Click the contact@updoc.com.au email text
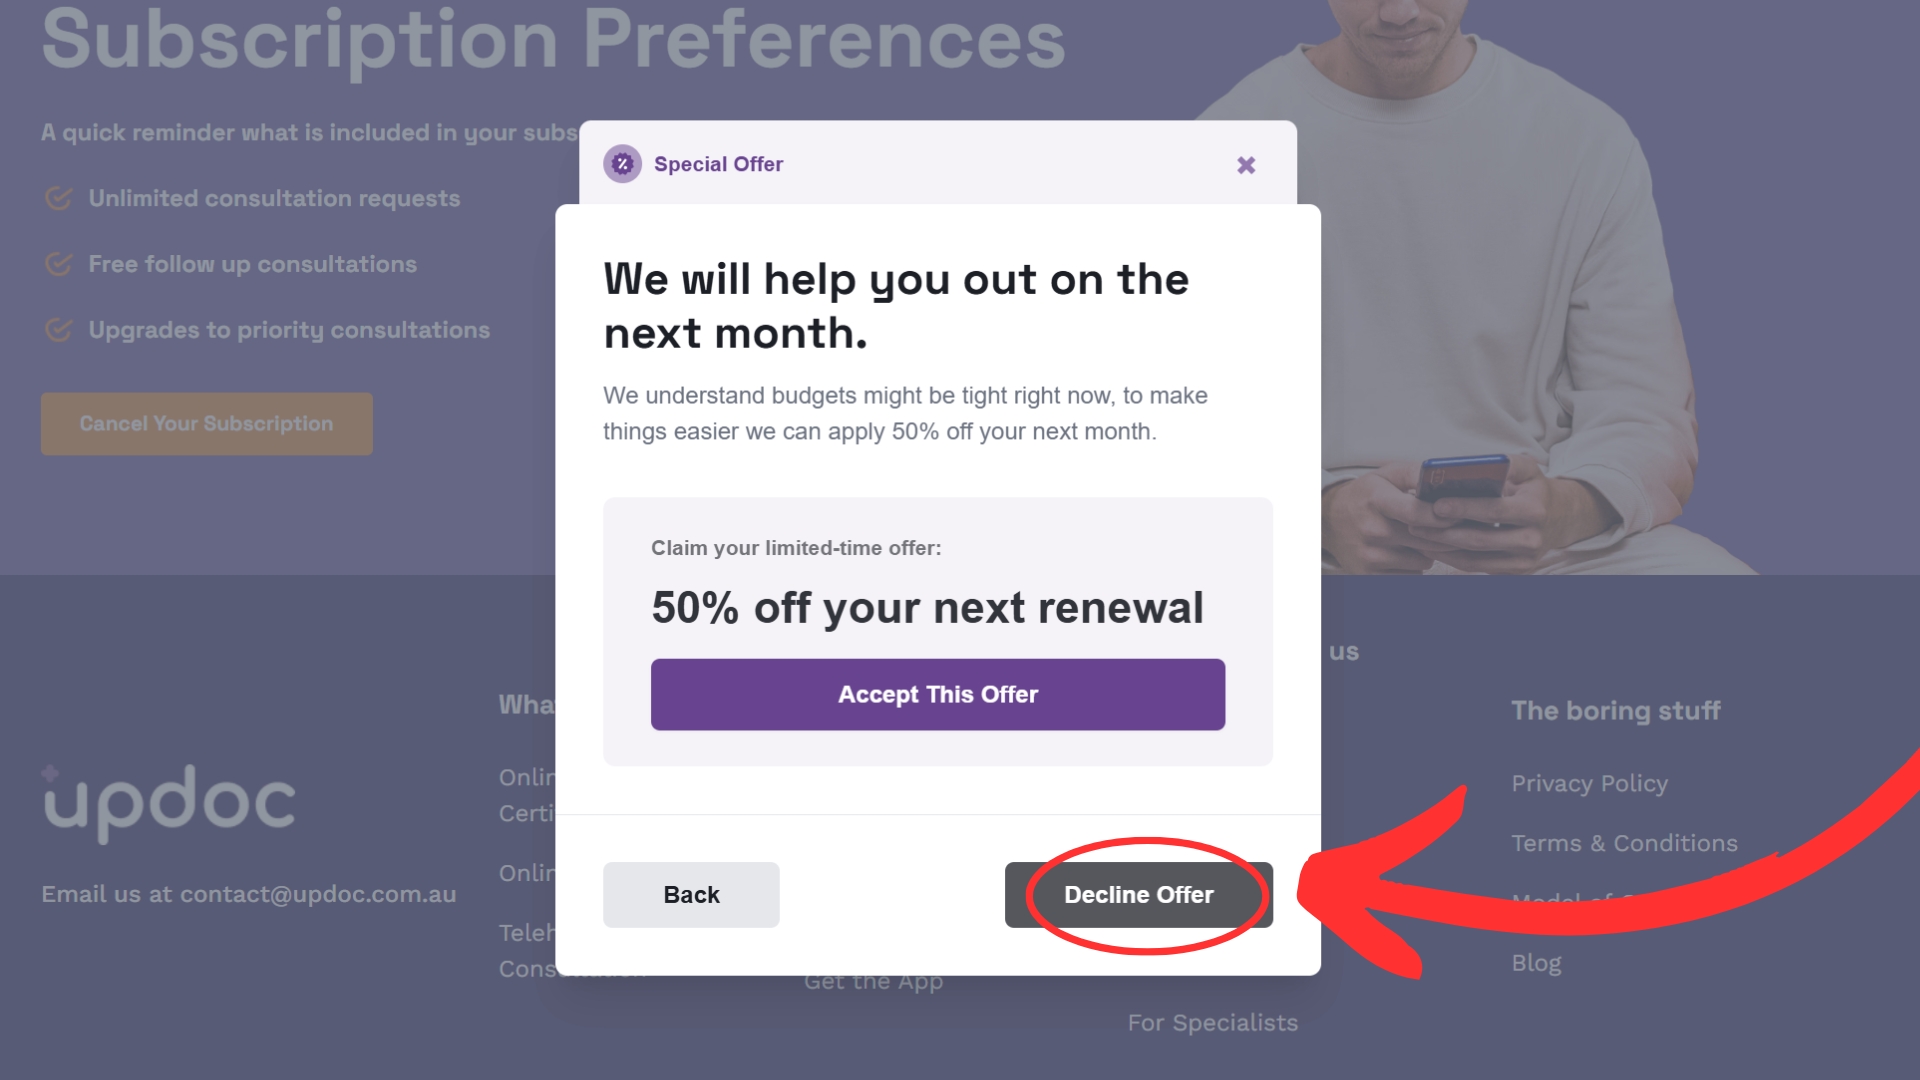1920x1080 pixels. click(318, 894)
